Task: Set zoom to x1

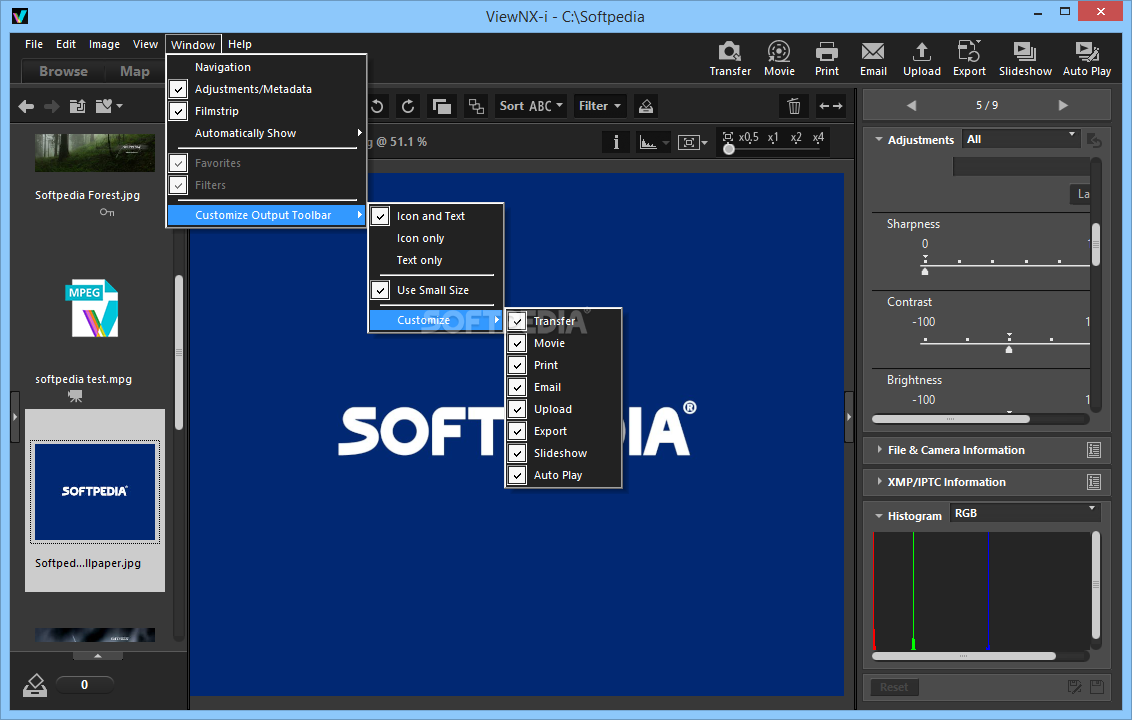Action: pyautogui.click(x=773, y=137)
